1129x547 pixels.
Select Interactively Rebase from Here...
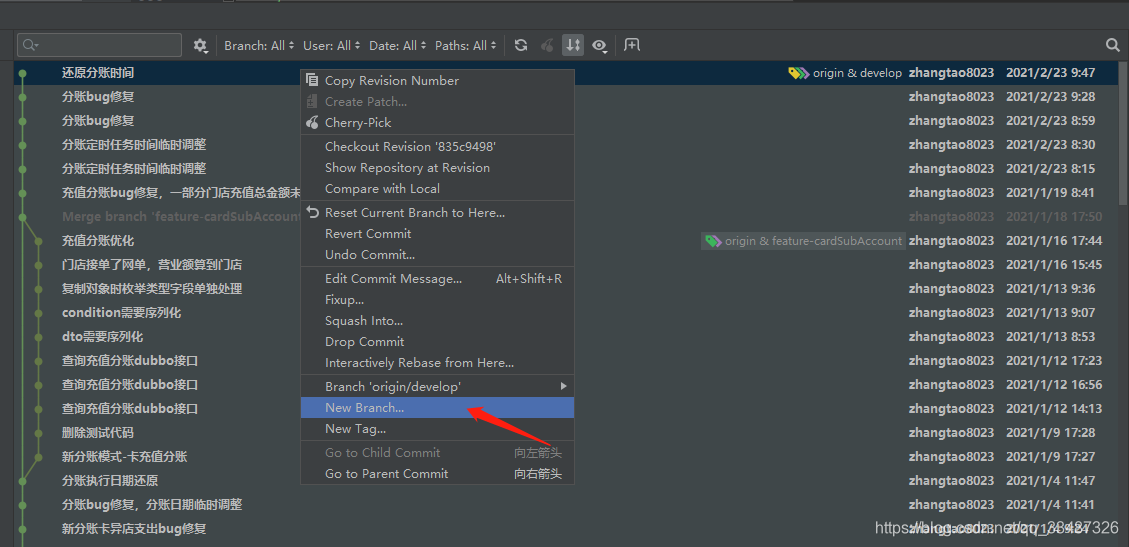(x=437, y=363)
